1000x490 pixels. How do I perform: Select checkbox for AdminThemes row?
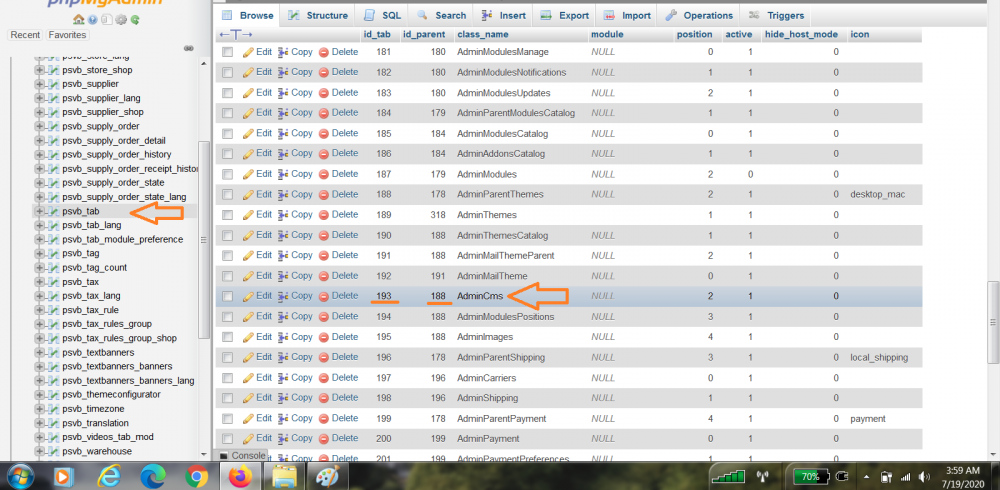coord(228,215)
